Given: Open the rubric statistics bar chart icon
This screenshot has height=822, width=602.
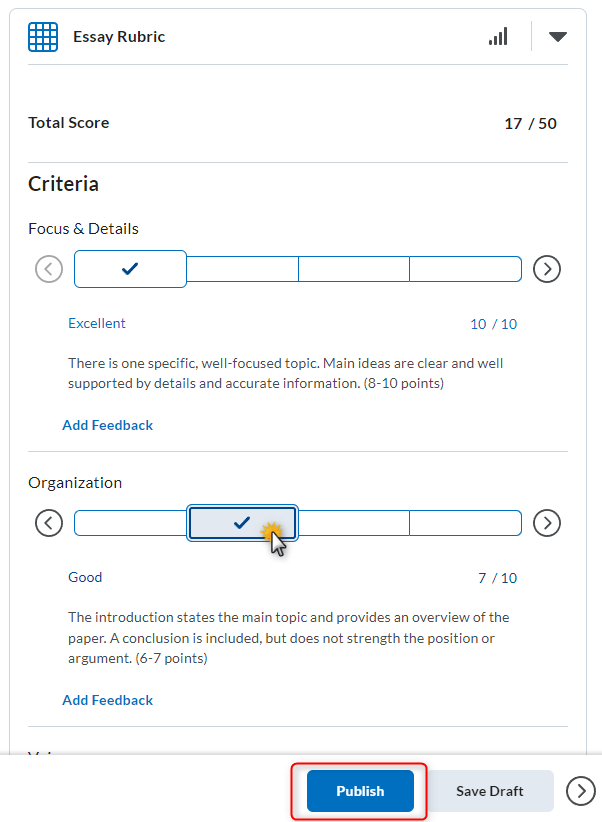Looking at the screenshot, I should pos(498,36).
